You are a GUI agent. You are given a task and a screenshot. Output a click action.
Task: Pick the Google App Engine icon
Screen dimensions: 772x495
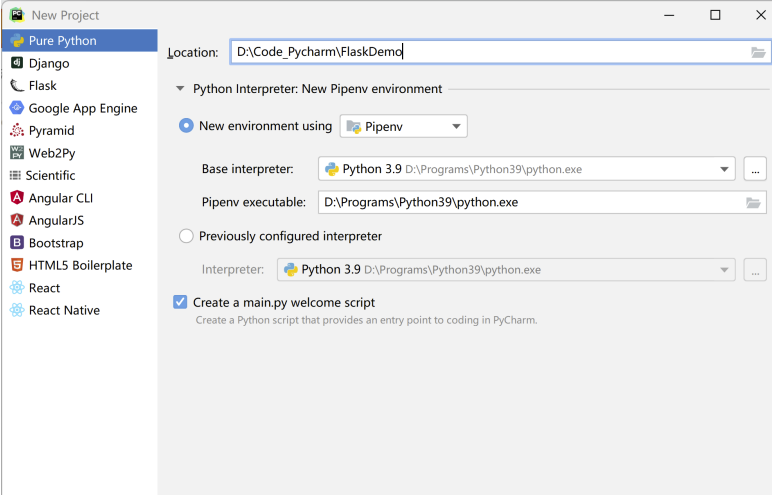pos(17,108)
